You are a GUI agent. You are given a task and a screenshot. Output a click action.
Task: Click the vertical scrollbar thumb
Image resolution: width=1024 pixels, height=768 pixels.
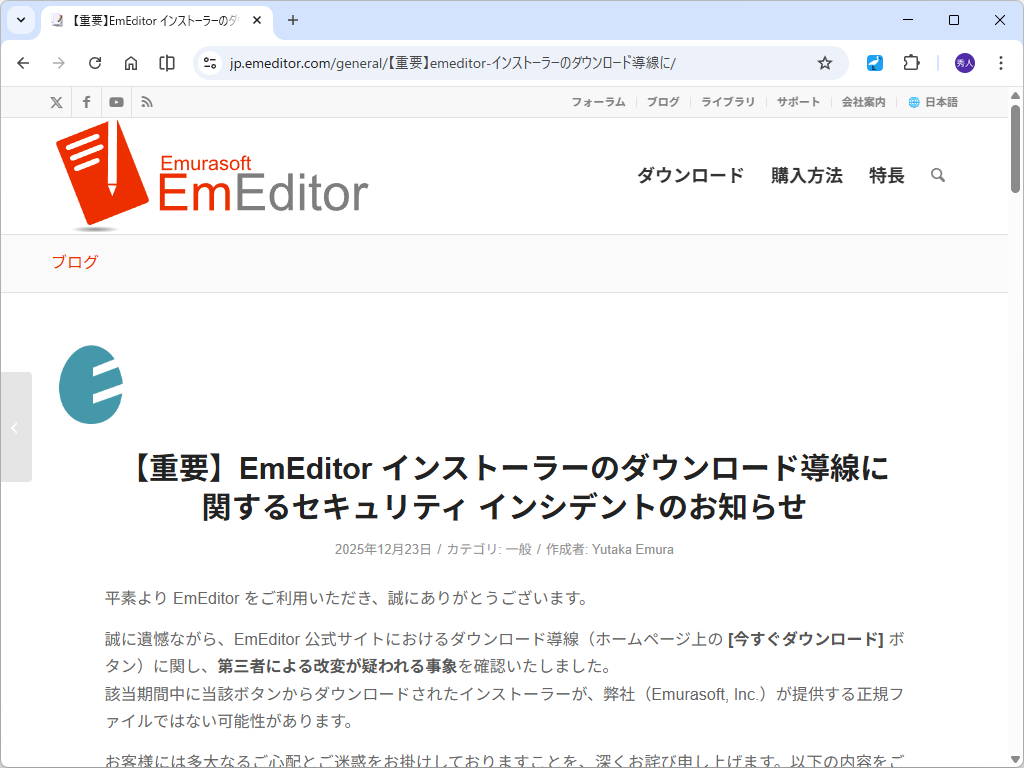pos(1016,149)
